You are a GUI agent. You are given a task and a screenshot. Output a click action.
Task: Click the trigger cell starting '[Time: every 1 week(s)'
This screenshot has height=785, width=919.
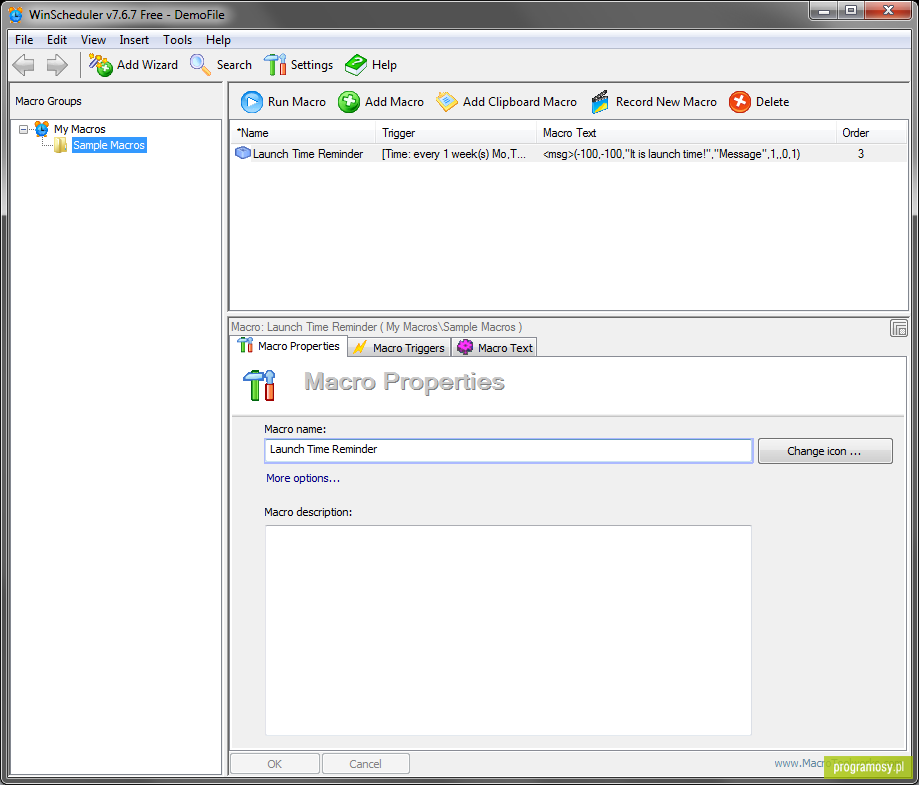click(x=454, y=154)
